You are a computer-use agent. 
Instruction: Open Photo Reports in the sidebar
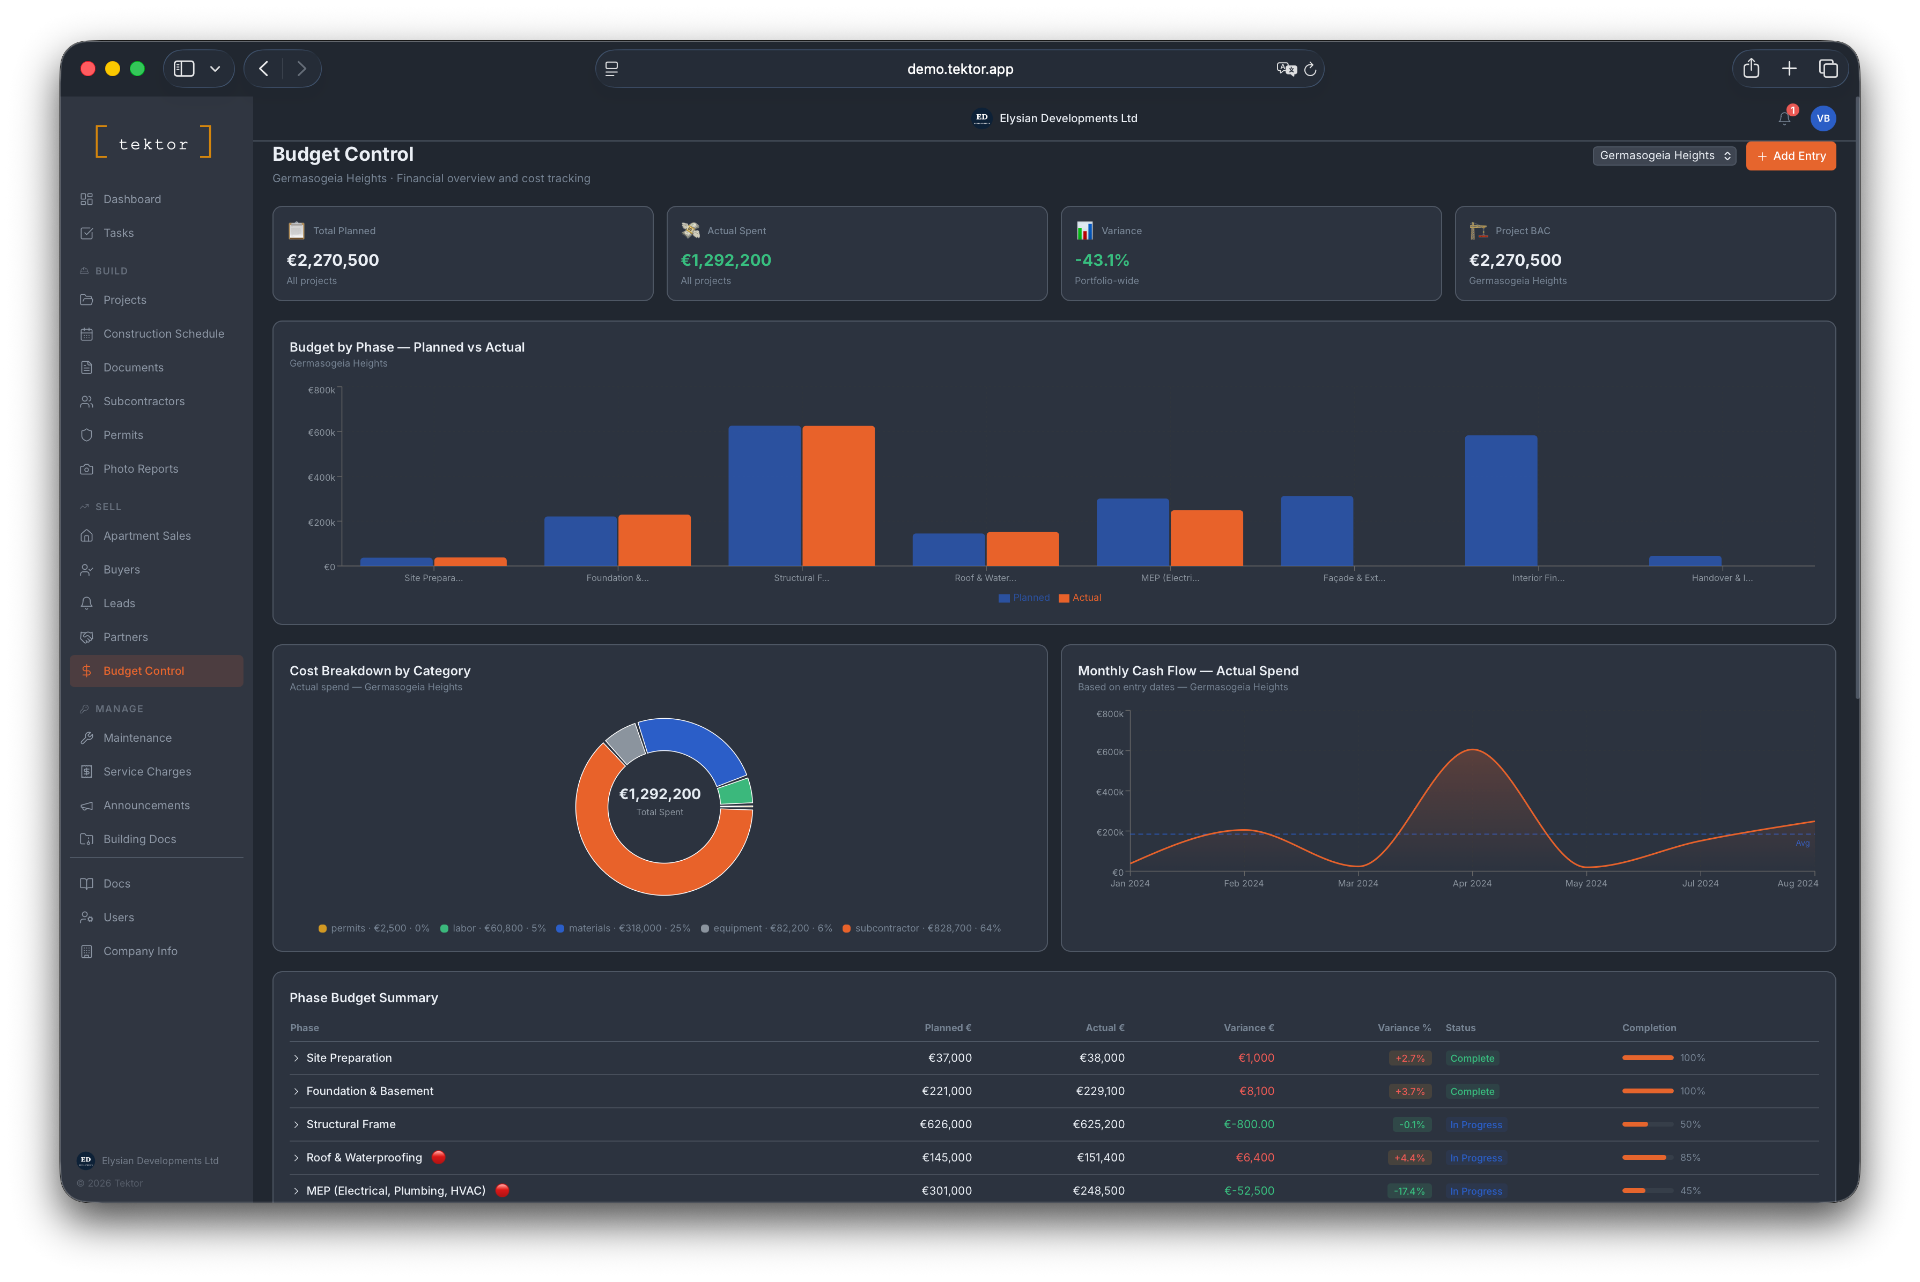(140, 469)
